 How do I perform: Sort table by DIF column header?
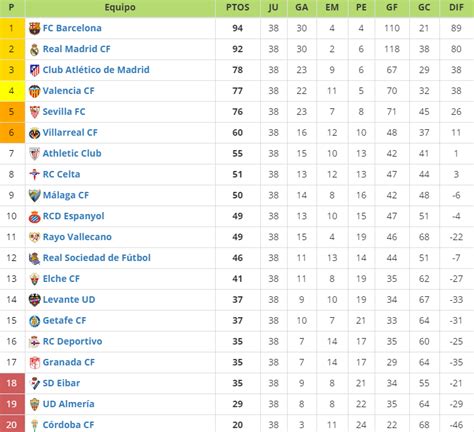[456, 8]
